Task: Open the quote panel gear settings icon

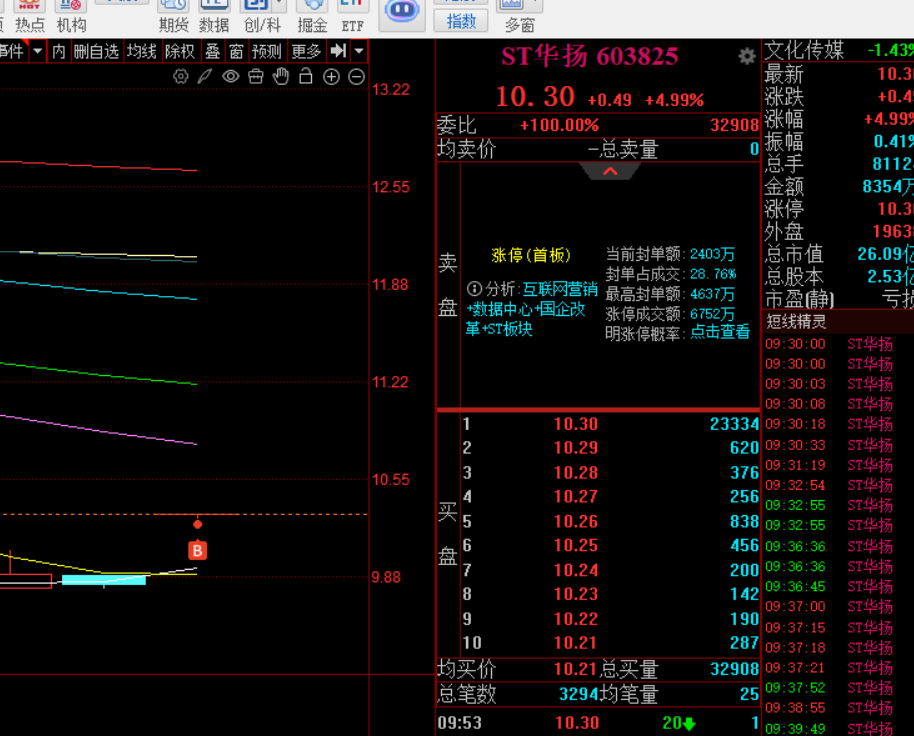Action: click(747, 57)
